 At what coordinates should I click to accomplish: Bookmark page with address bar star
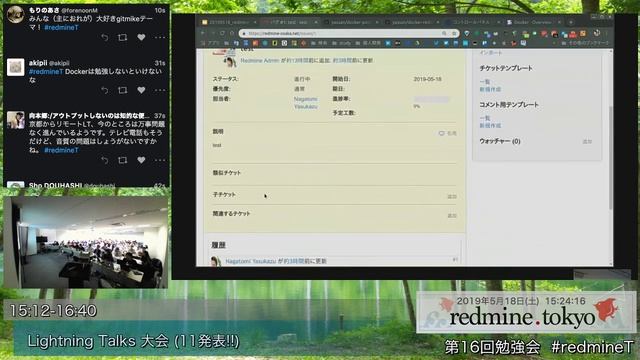point(454,33)
